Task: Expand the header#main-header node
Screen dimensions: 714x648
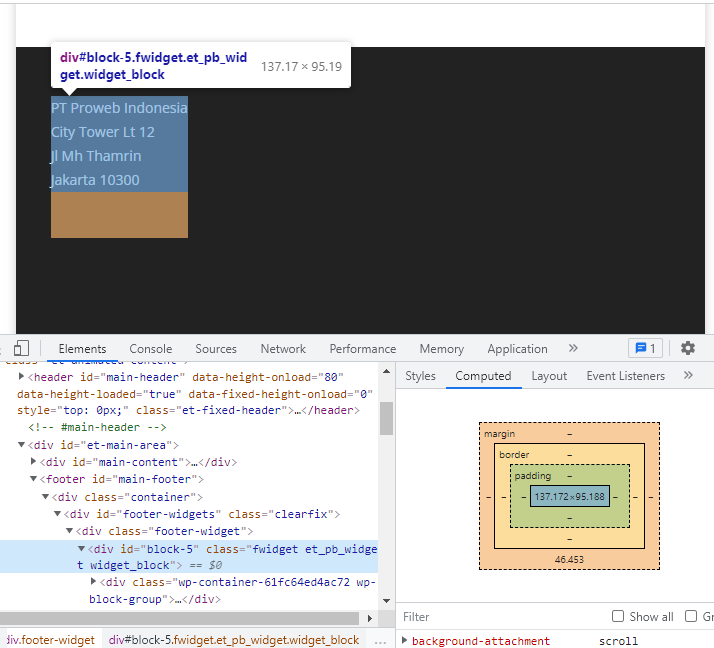Action: [21, 376]
